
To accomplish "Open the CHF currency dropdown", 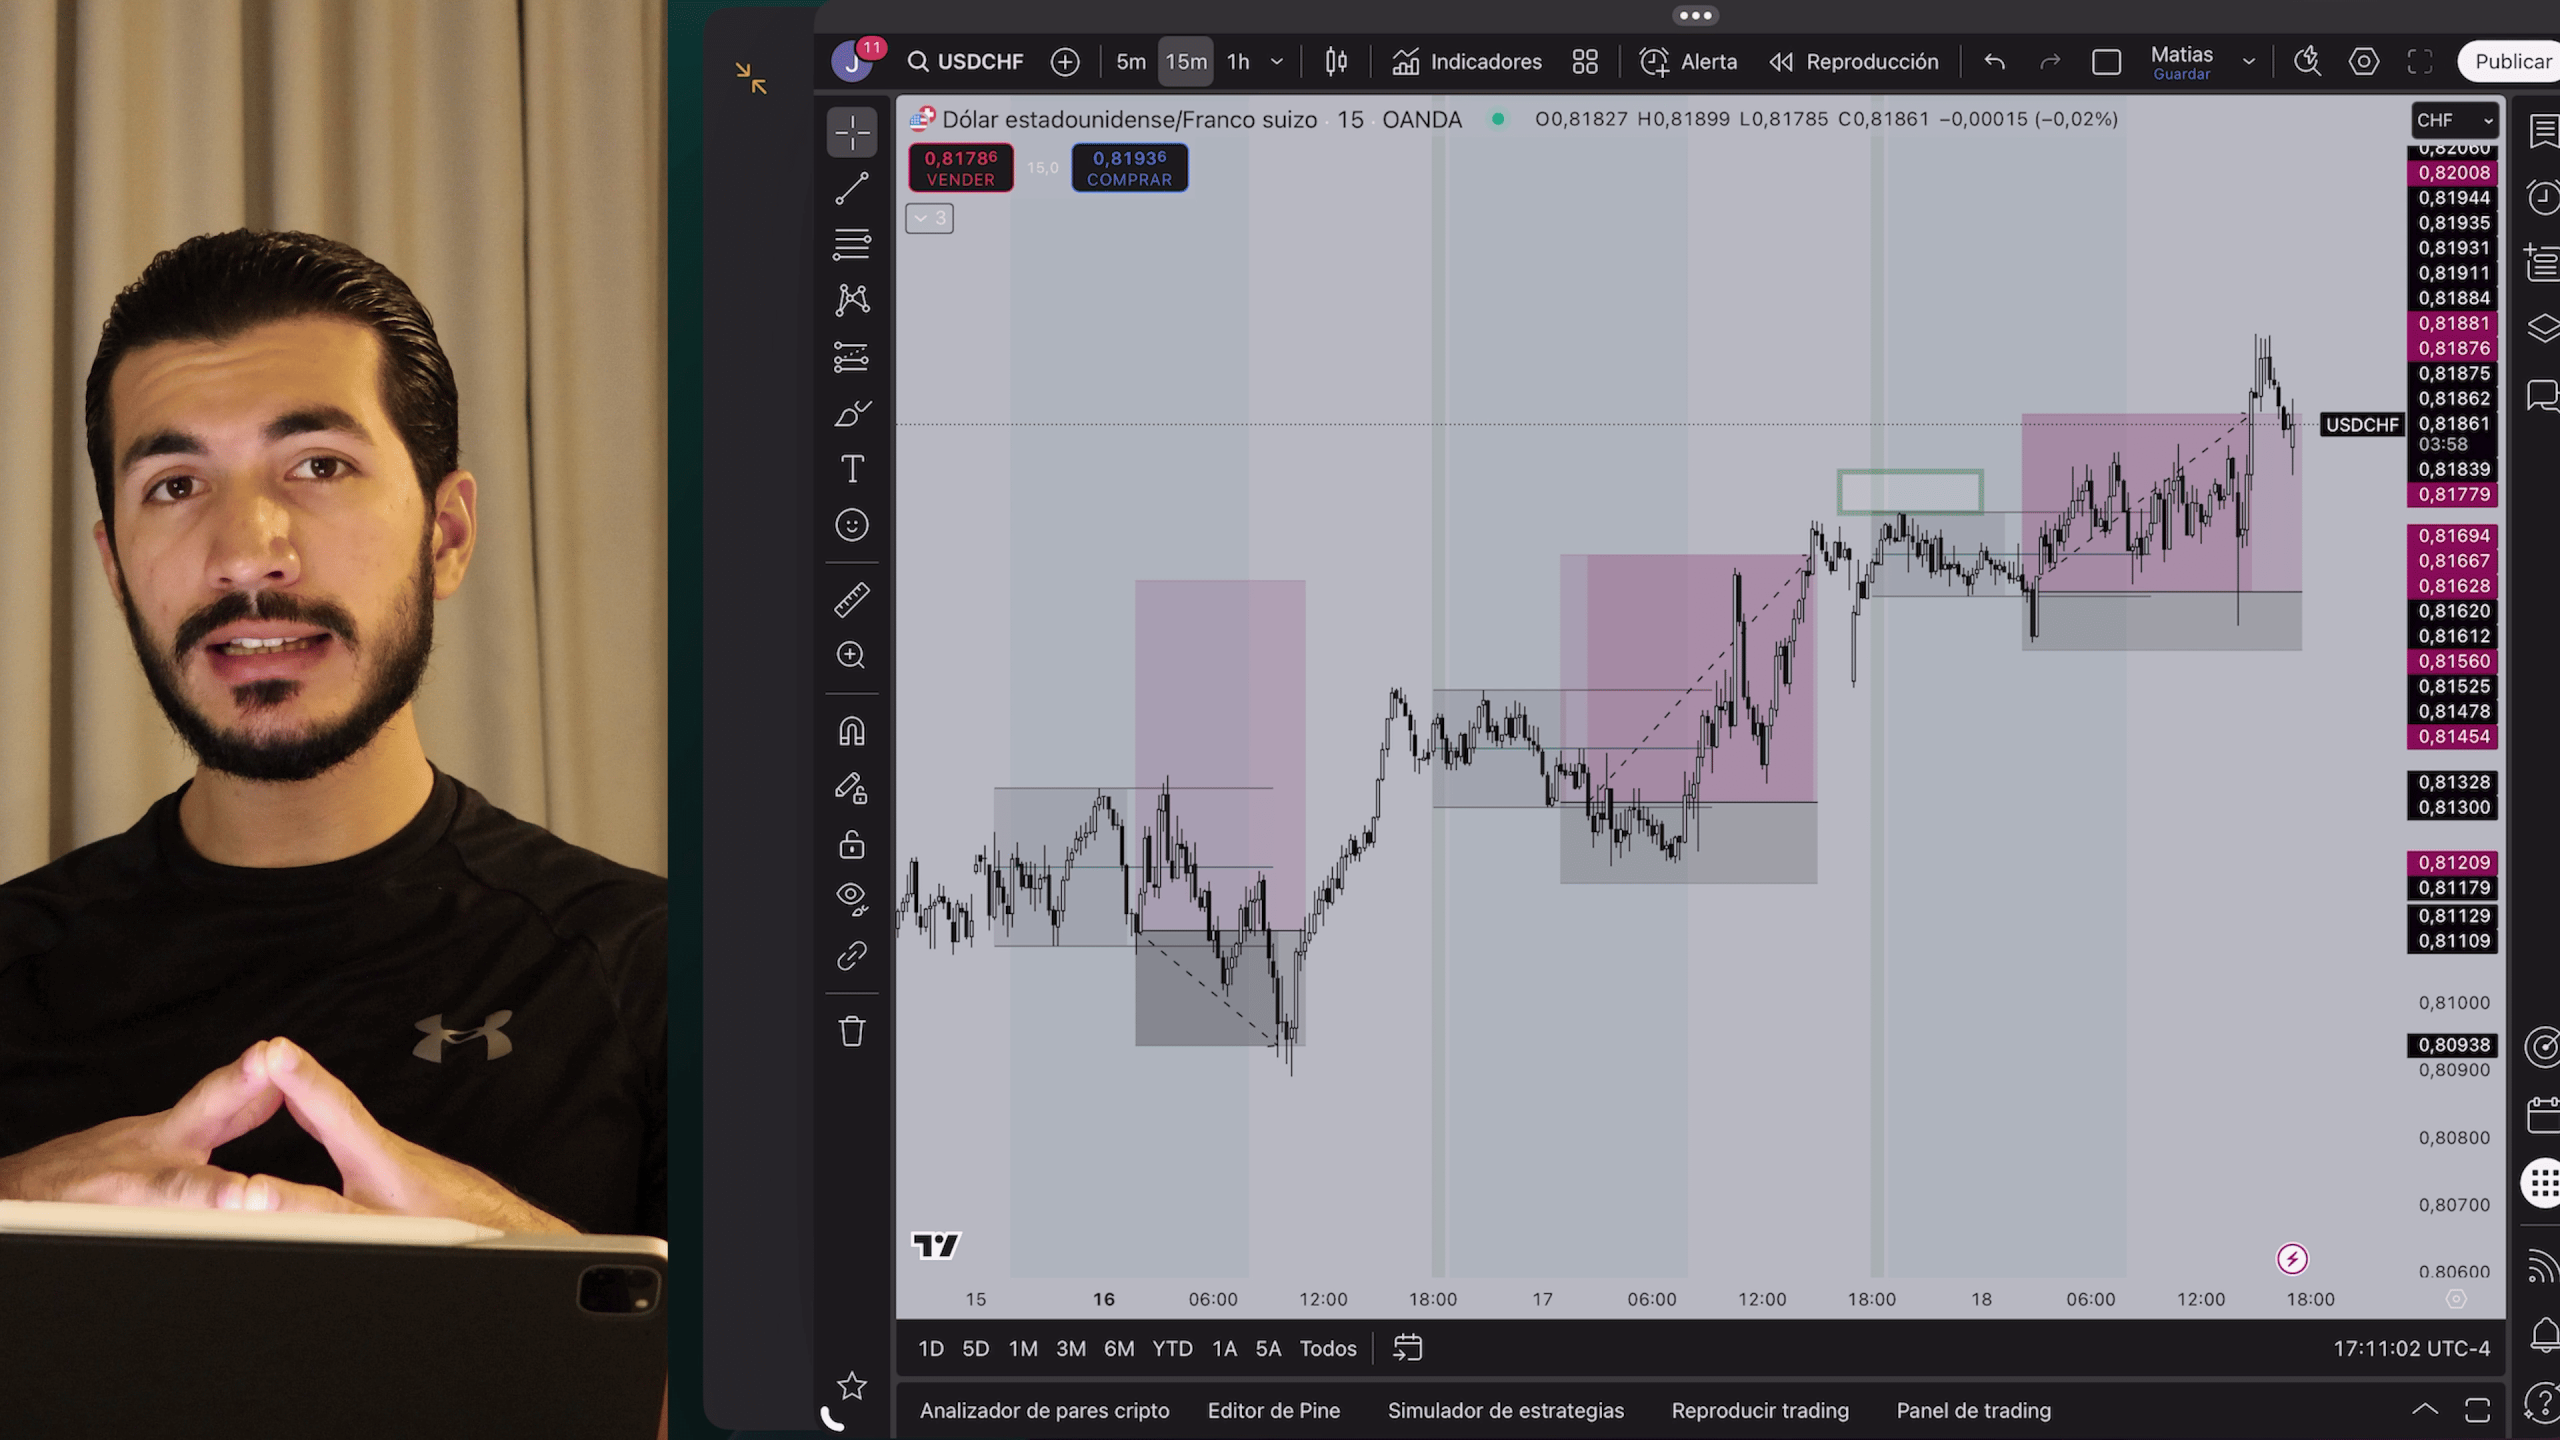I will click(2454, 121).
